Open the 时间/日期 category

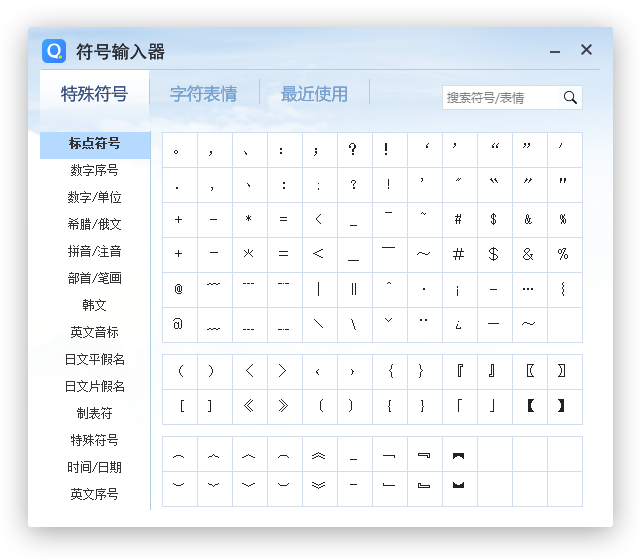[95, 467]
